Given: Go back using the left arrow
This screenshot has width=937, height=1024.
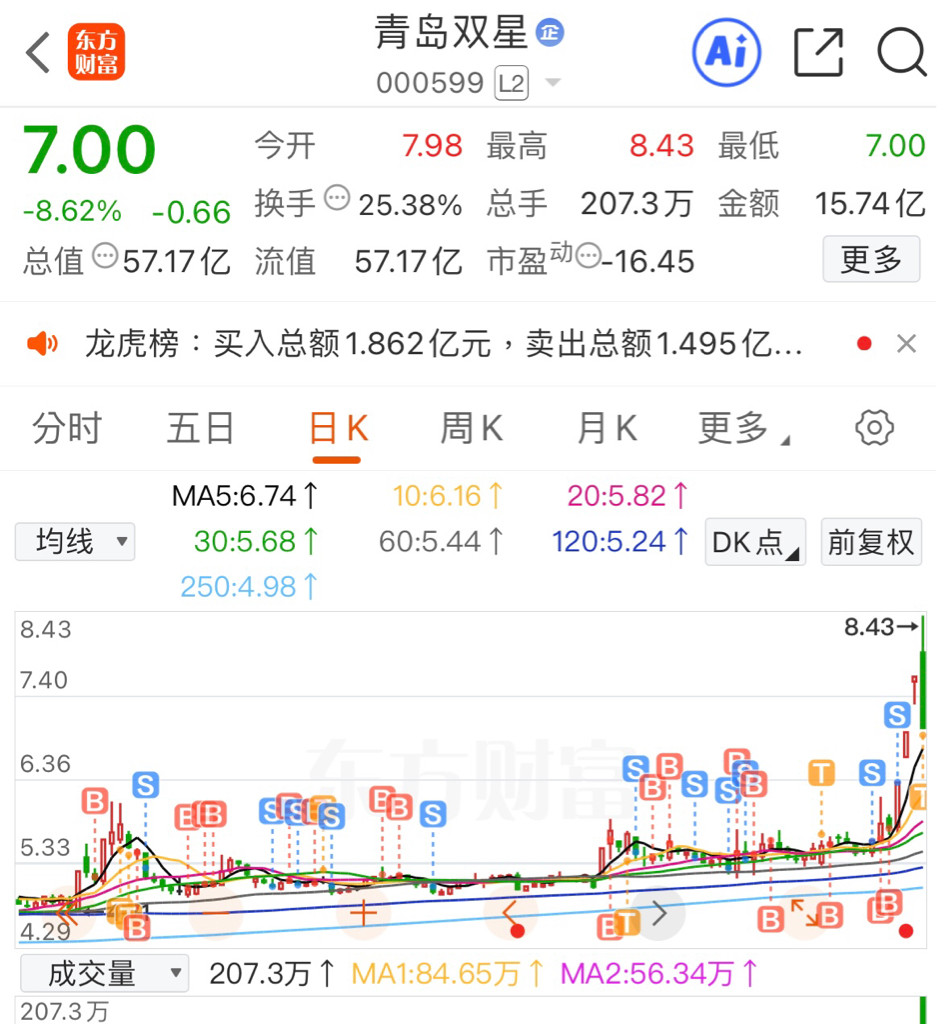Looking at the screenshot, I should pos(37,52).
